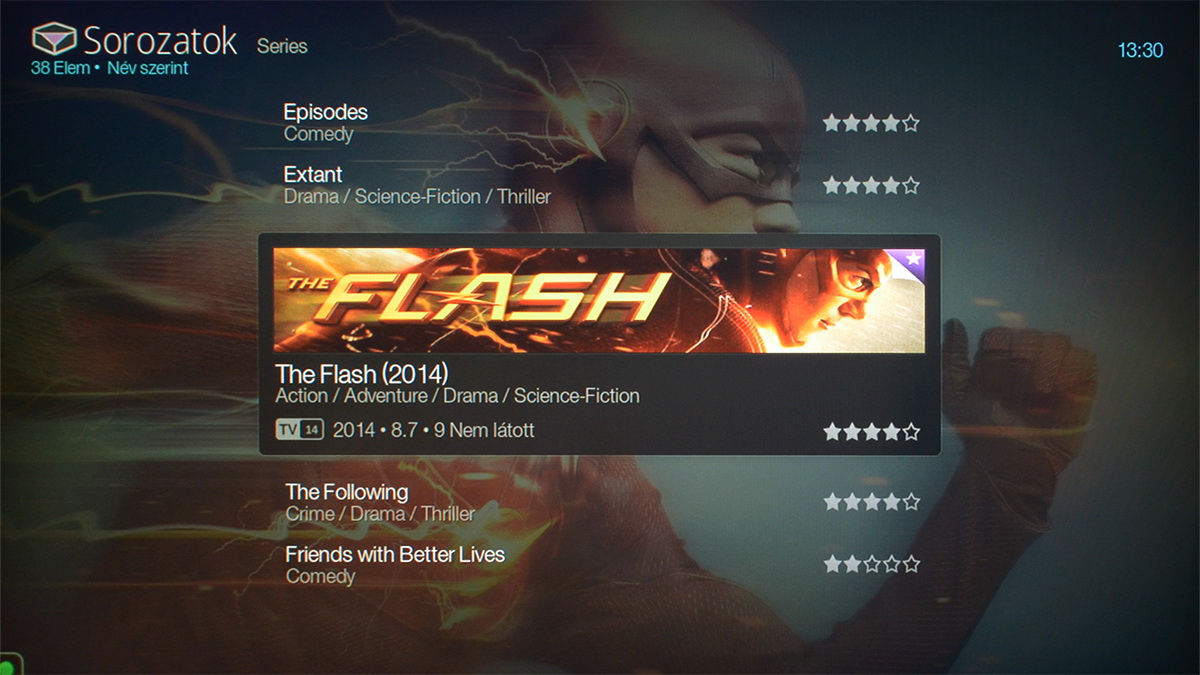This screenshot has width=1200, height=675.
Task: Click The Flash (2014) title text
Action: point(362,374)
